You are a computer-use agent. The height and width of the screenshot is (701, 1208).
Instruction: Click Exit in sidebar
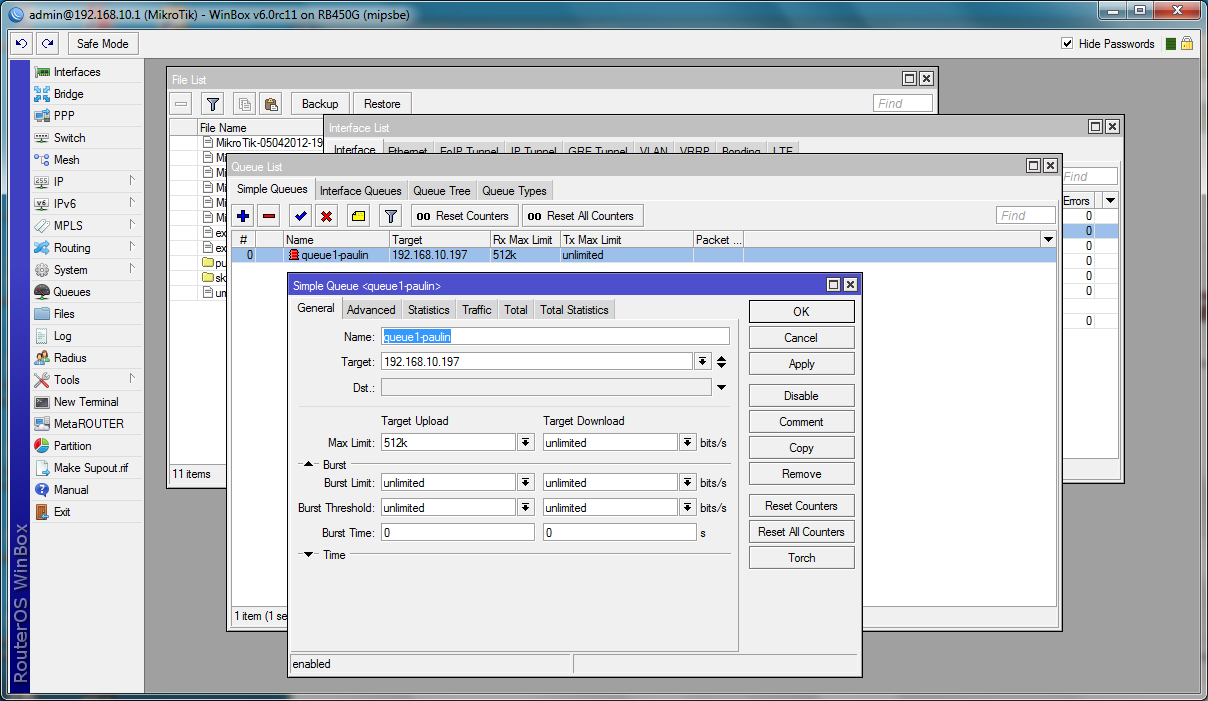(x=62, y=512)
